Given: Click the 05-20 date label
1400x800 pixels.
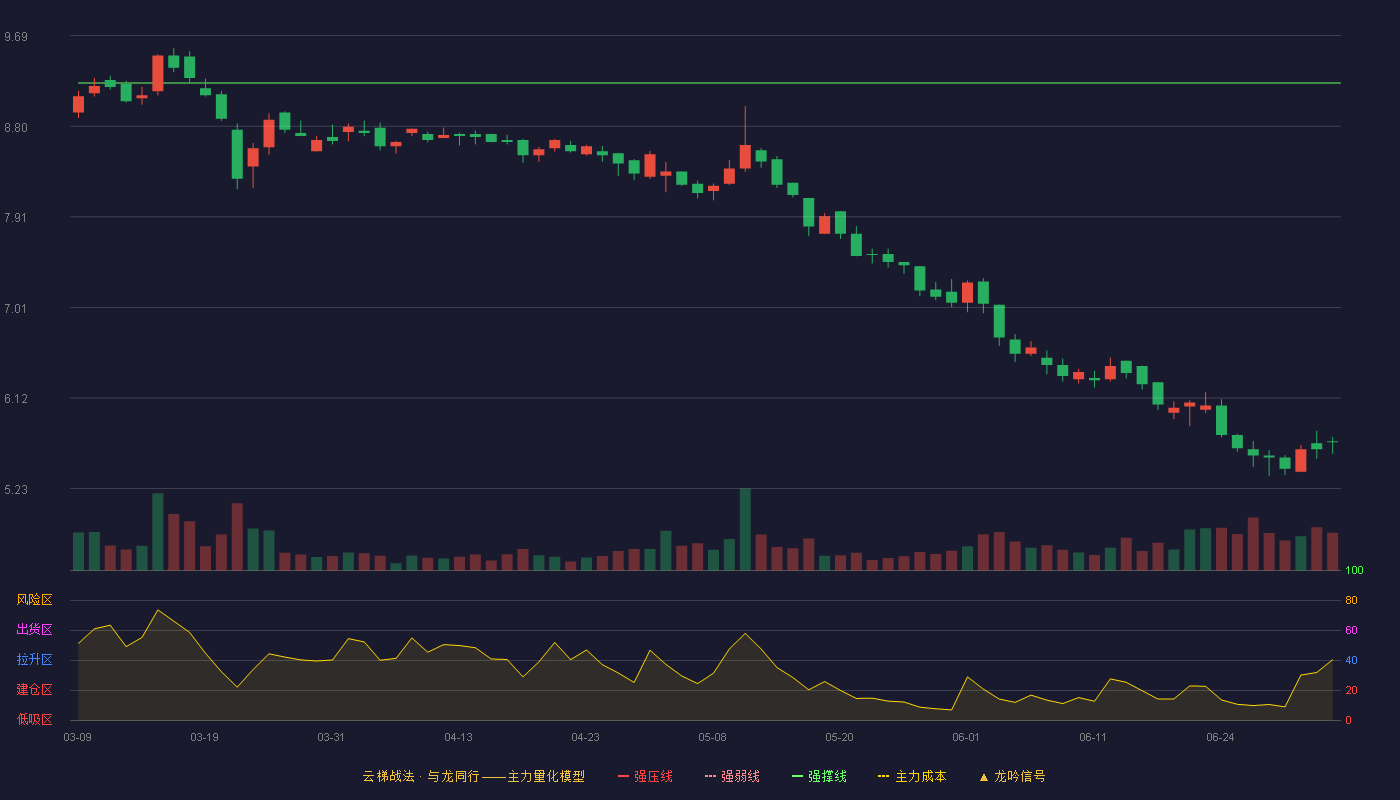Looking at the screenshot, I should [839, 737].
